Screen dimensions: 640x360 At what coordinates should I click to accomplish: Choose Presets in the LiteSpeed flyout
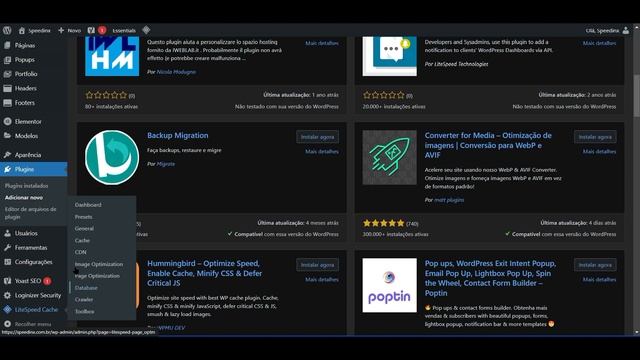pos(83,217)
